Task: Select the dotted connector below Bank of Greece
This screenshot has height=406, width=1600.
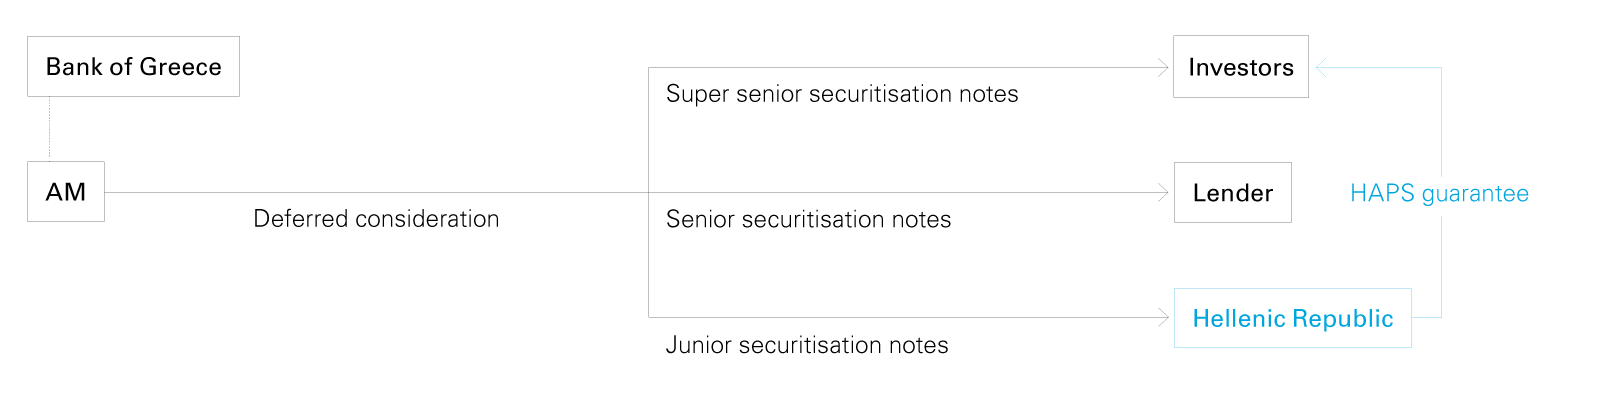Action: click(x=50, y=128)
